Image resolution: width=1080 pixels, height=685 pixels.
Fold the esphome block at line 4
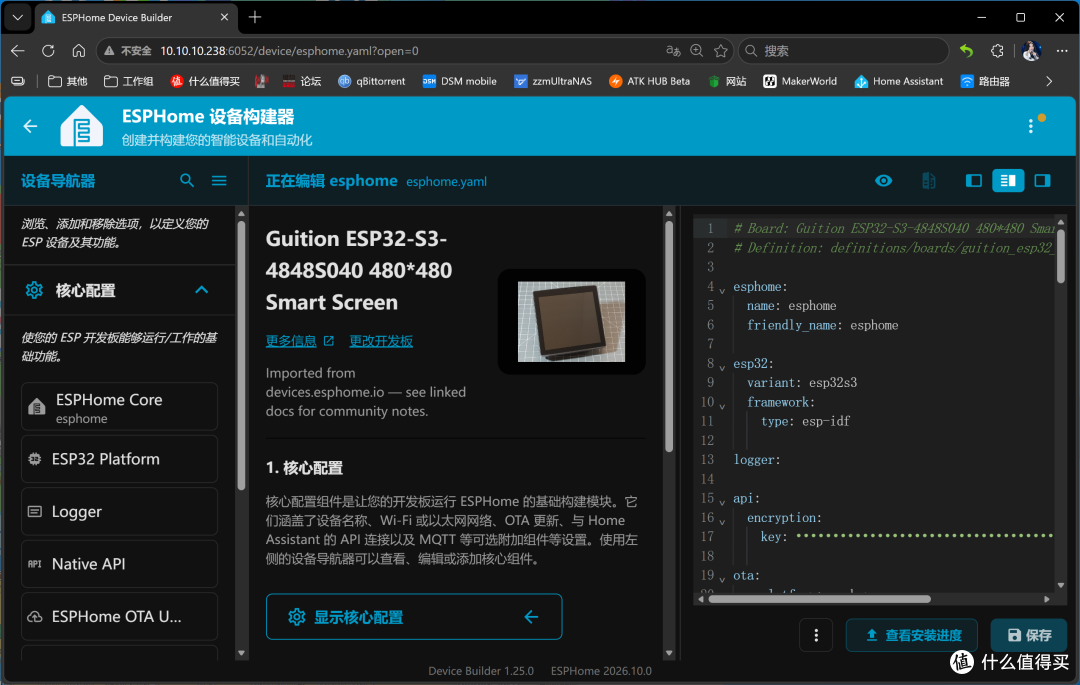[722, 291]
